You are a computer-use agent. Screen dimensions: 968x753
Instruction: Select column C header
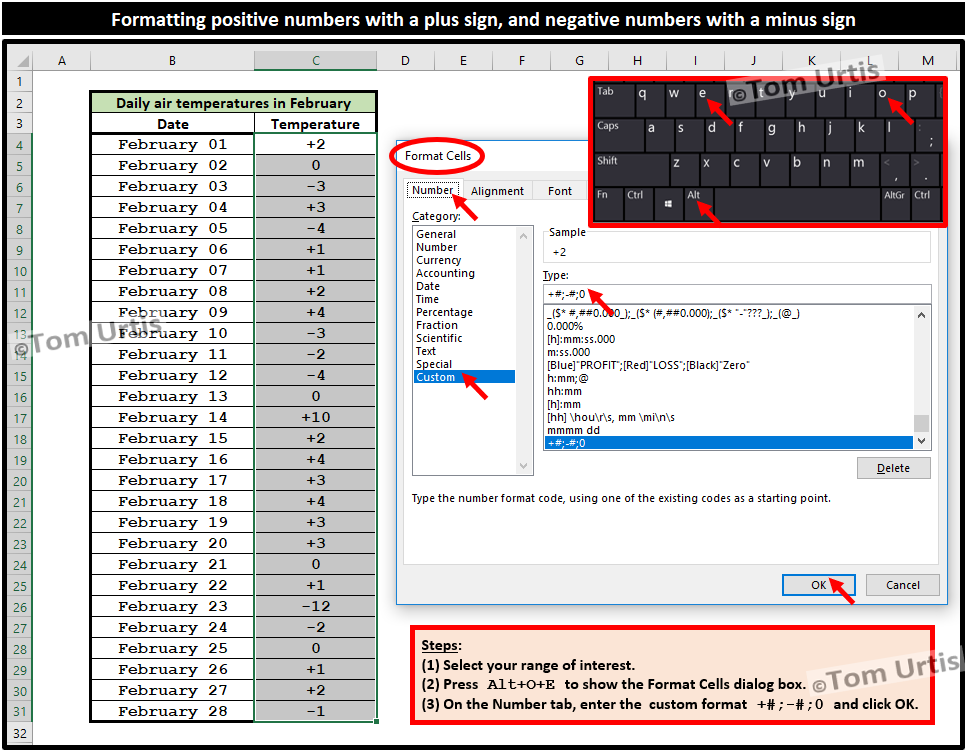pos(315,60)
